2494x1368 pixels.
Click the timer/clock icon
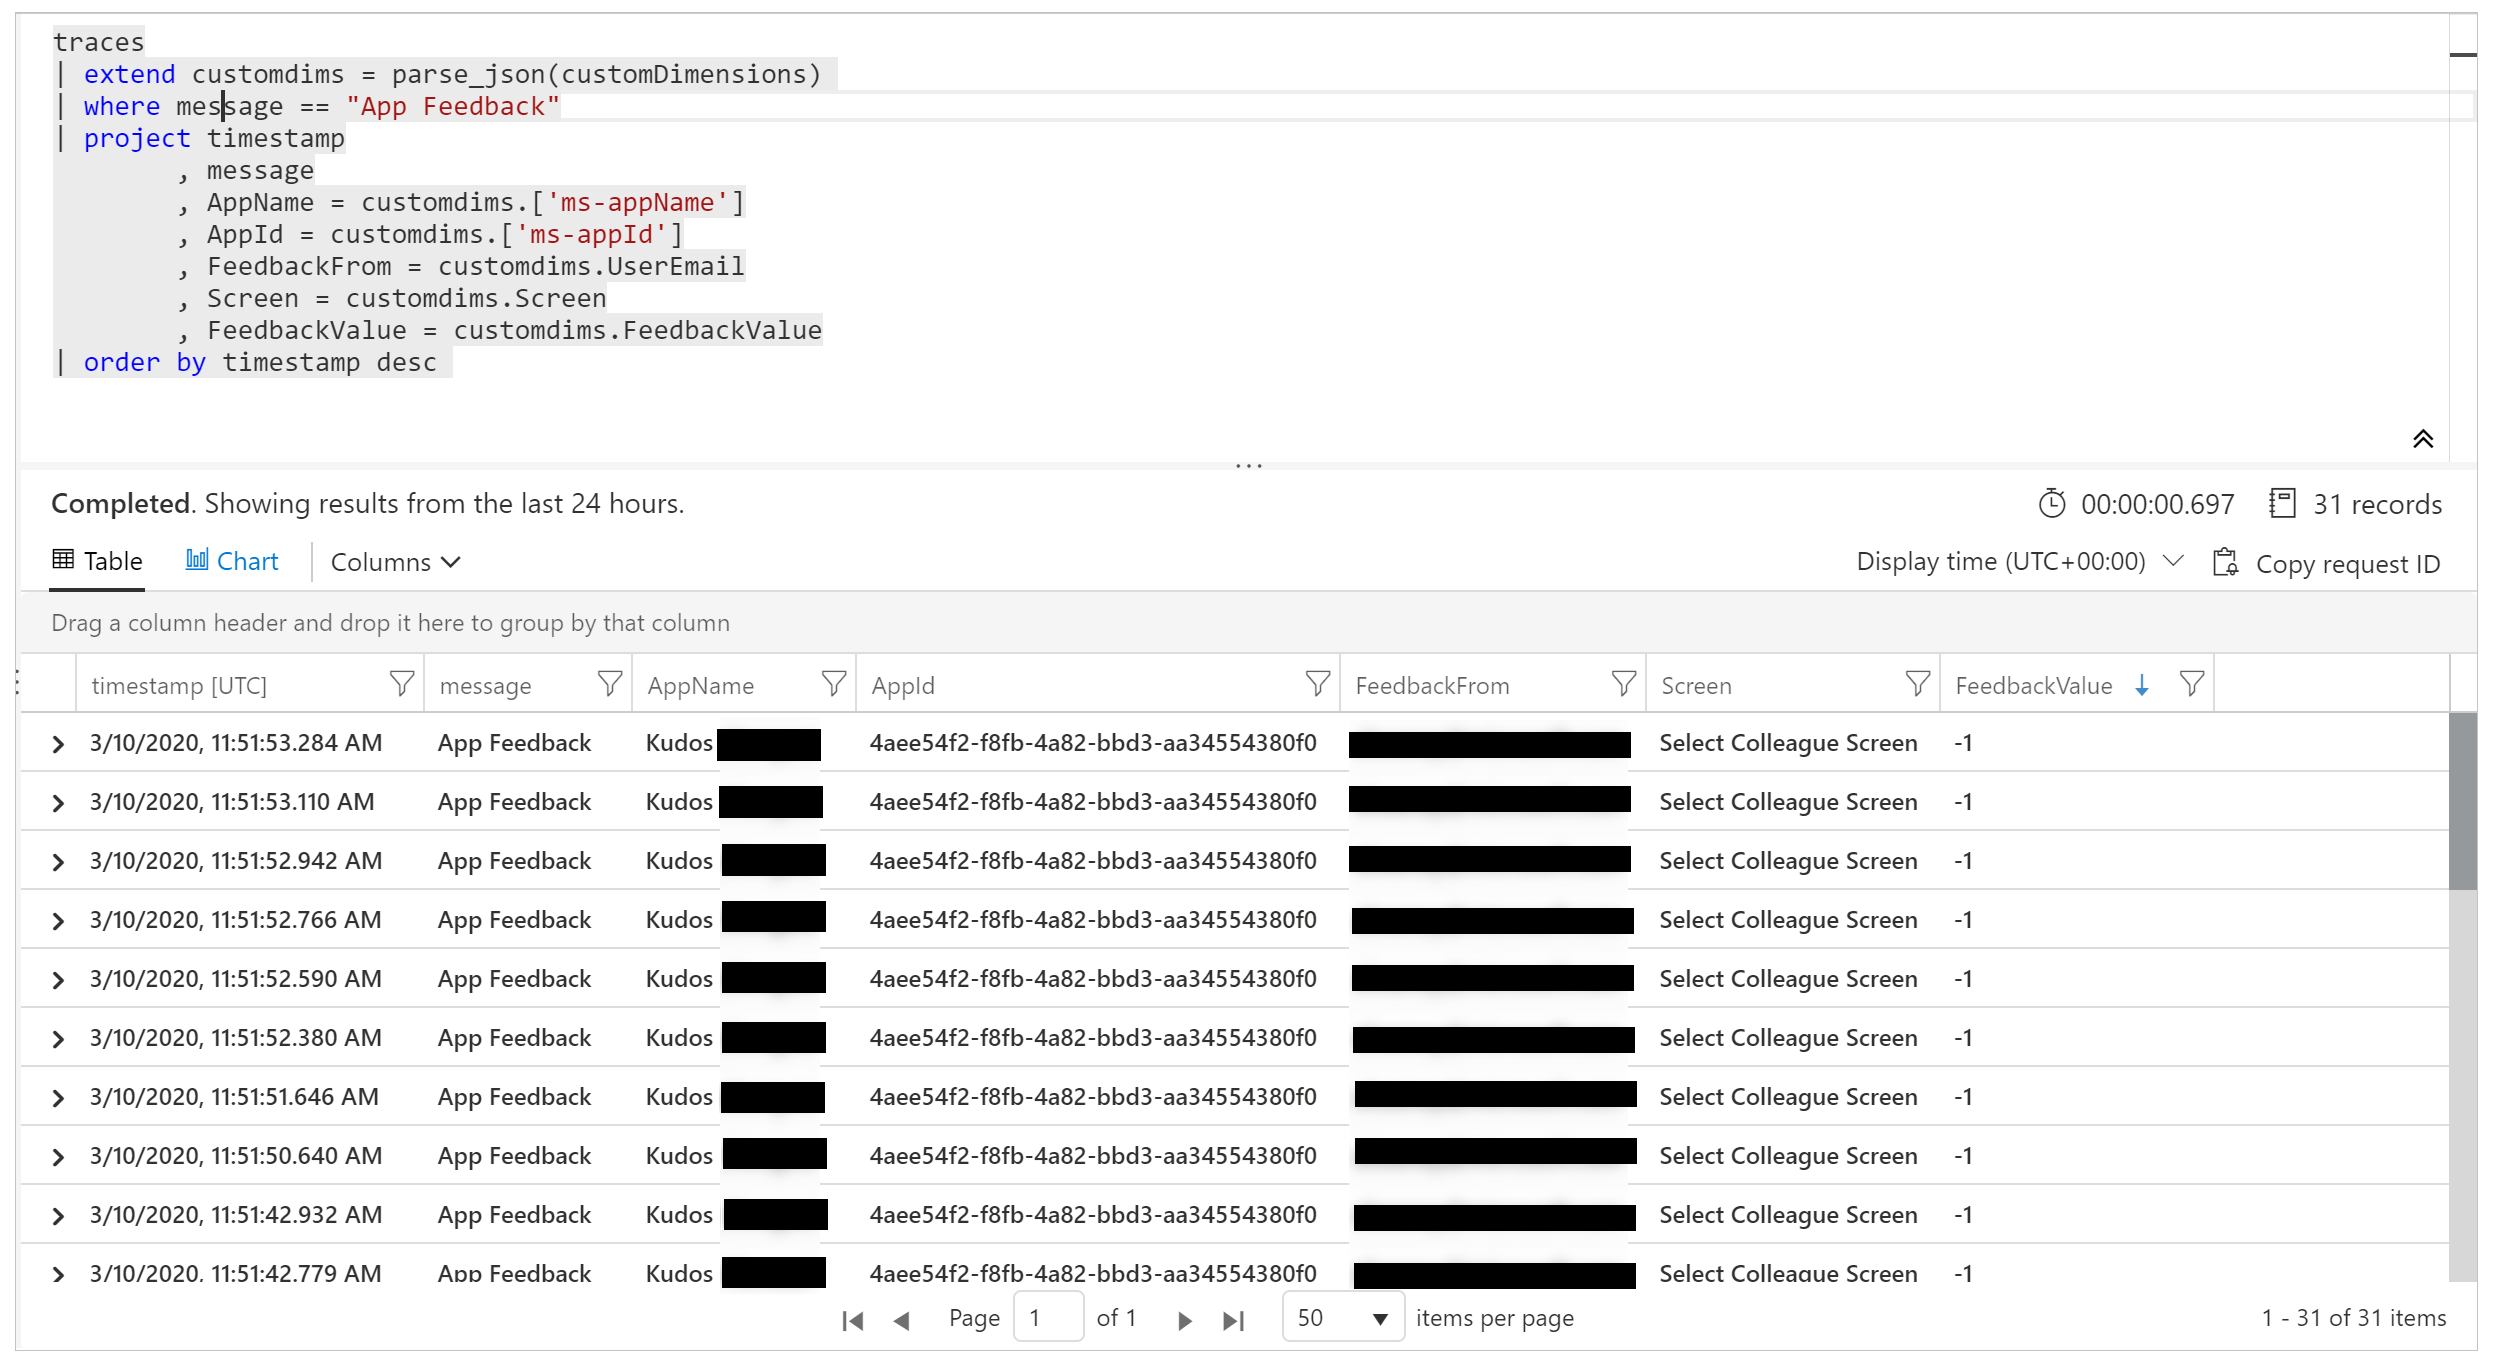(2060, 504)
